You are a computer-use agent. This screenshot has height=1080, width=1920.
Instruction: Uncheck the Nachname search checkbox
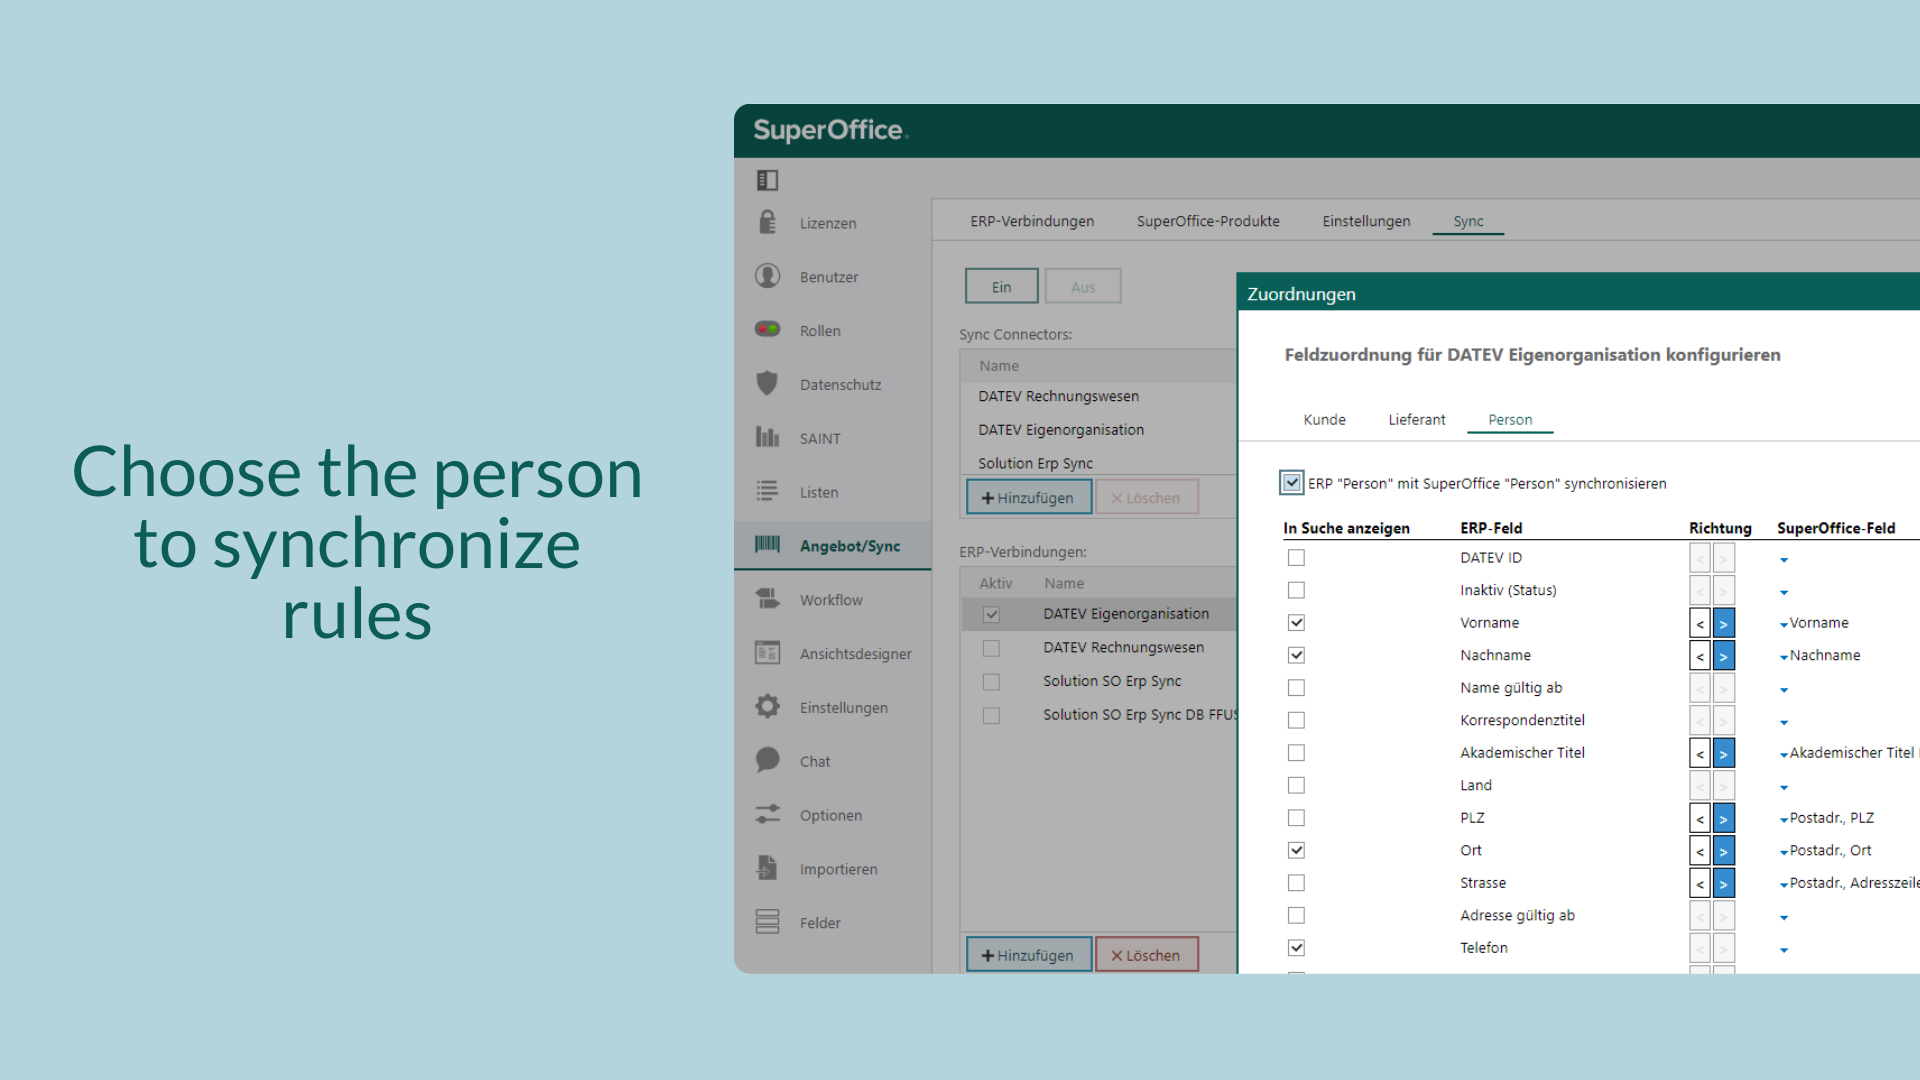pos(1296,655)
